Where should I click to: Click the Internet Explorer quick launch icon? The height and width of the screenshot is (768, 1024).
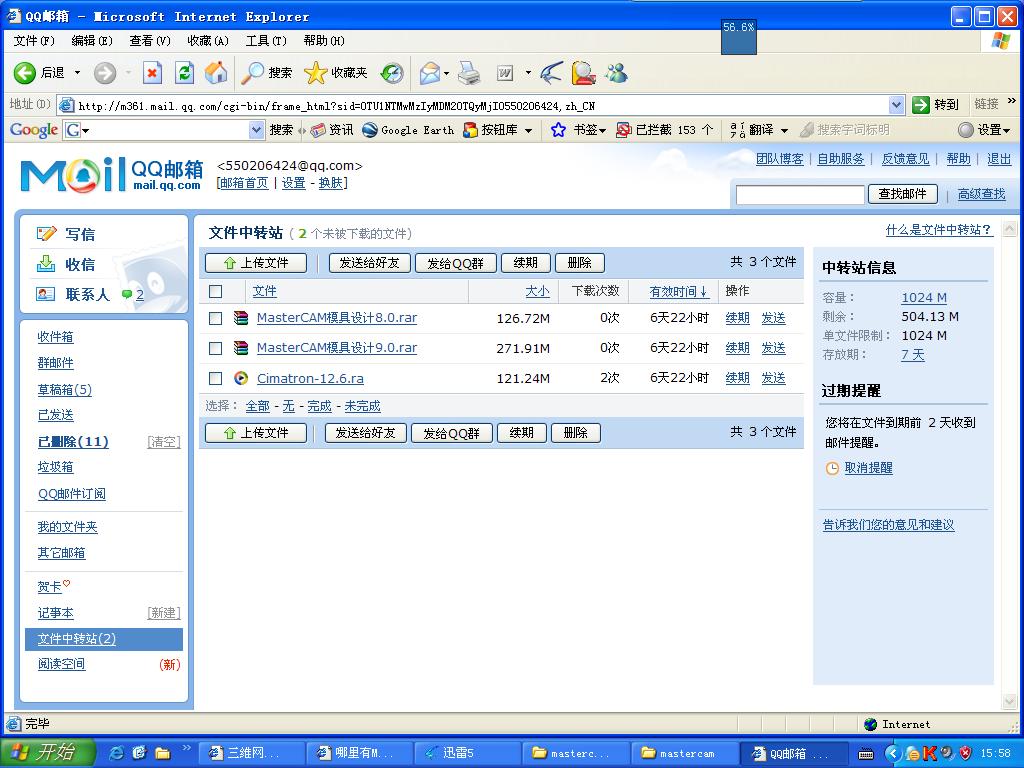[118, 753]
